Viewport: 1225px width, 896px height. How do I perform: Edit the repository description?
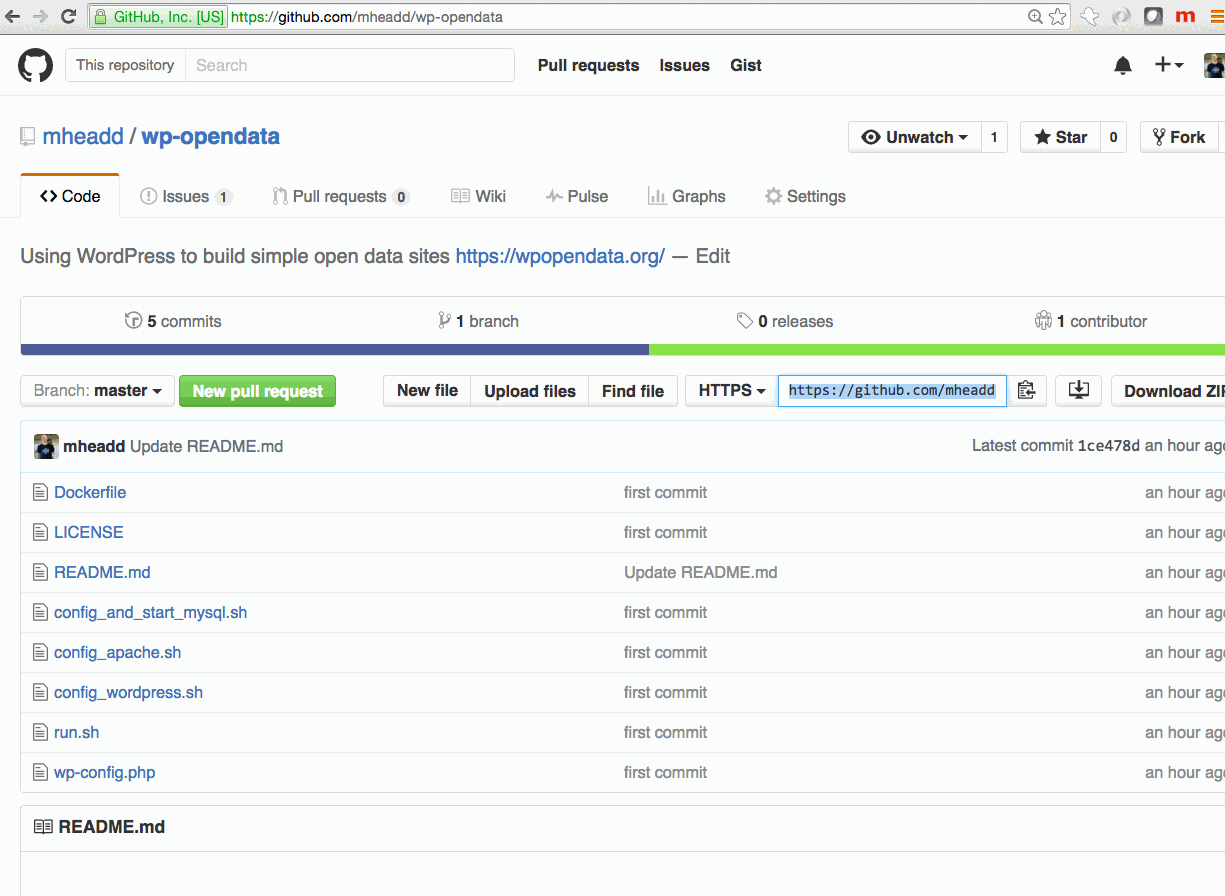coord(713,256)
